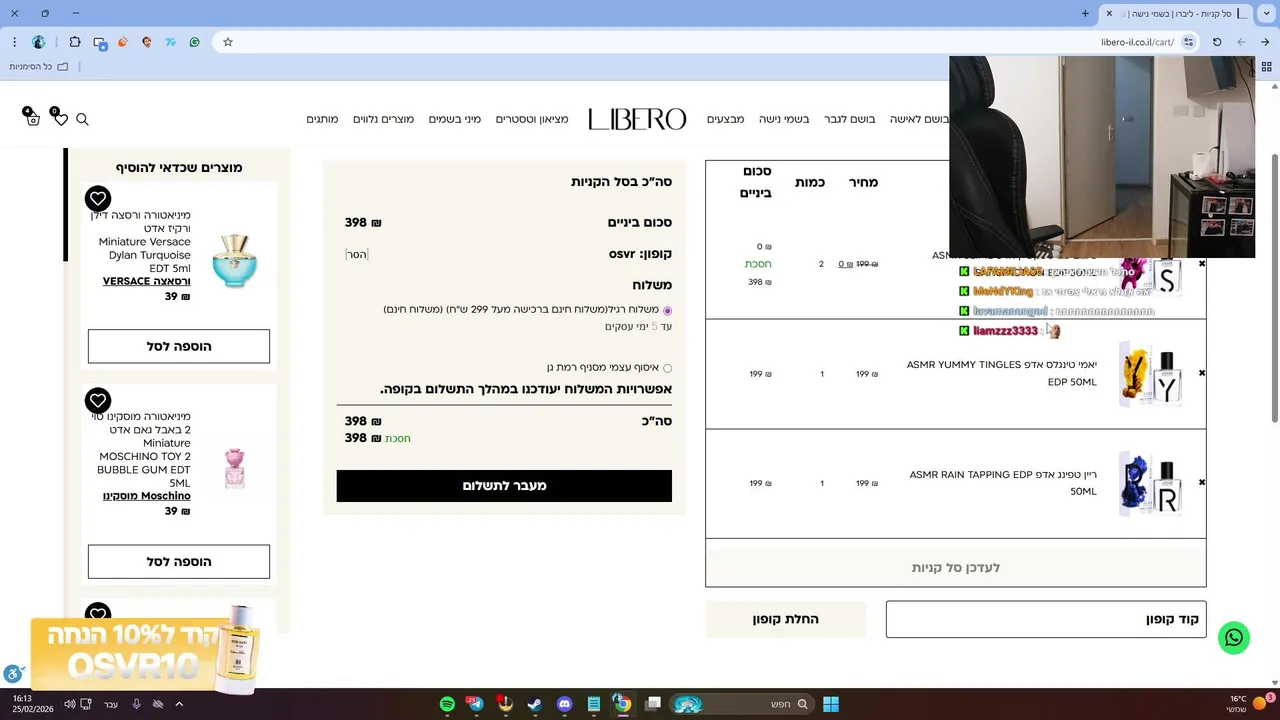Click the LIBERO logo

[637, 119]
